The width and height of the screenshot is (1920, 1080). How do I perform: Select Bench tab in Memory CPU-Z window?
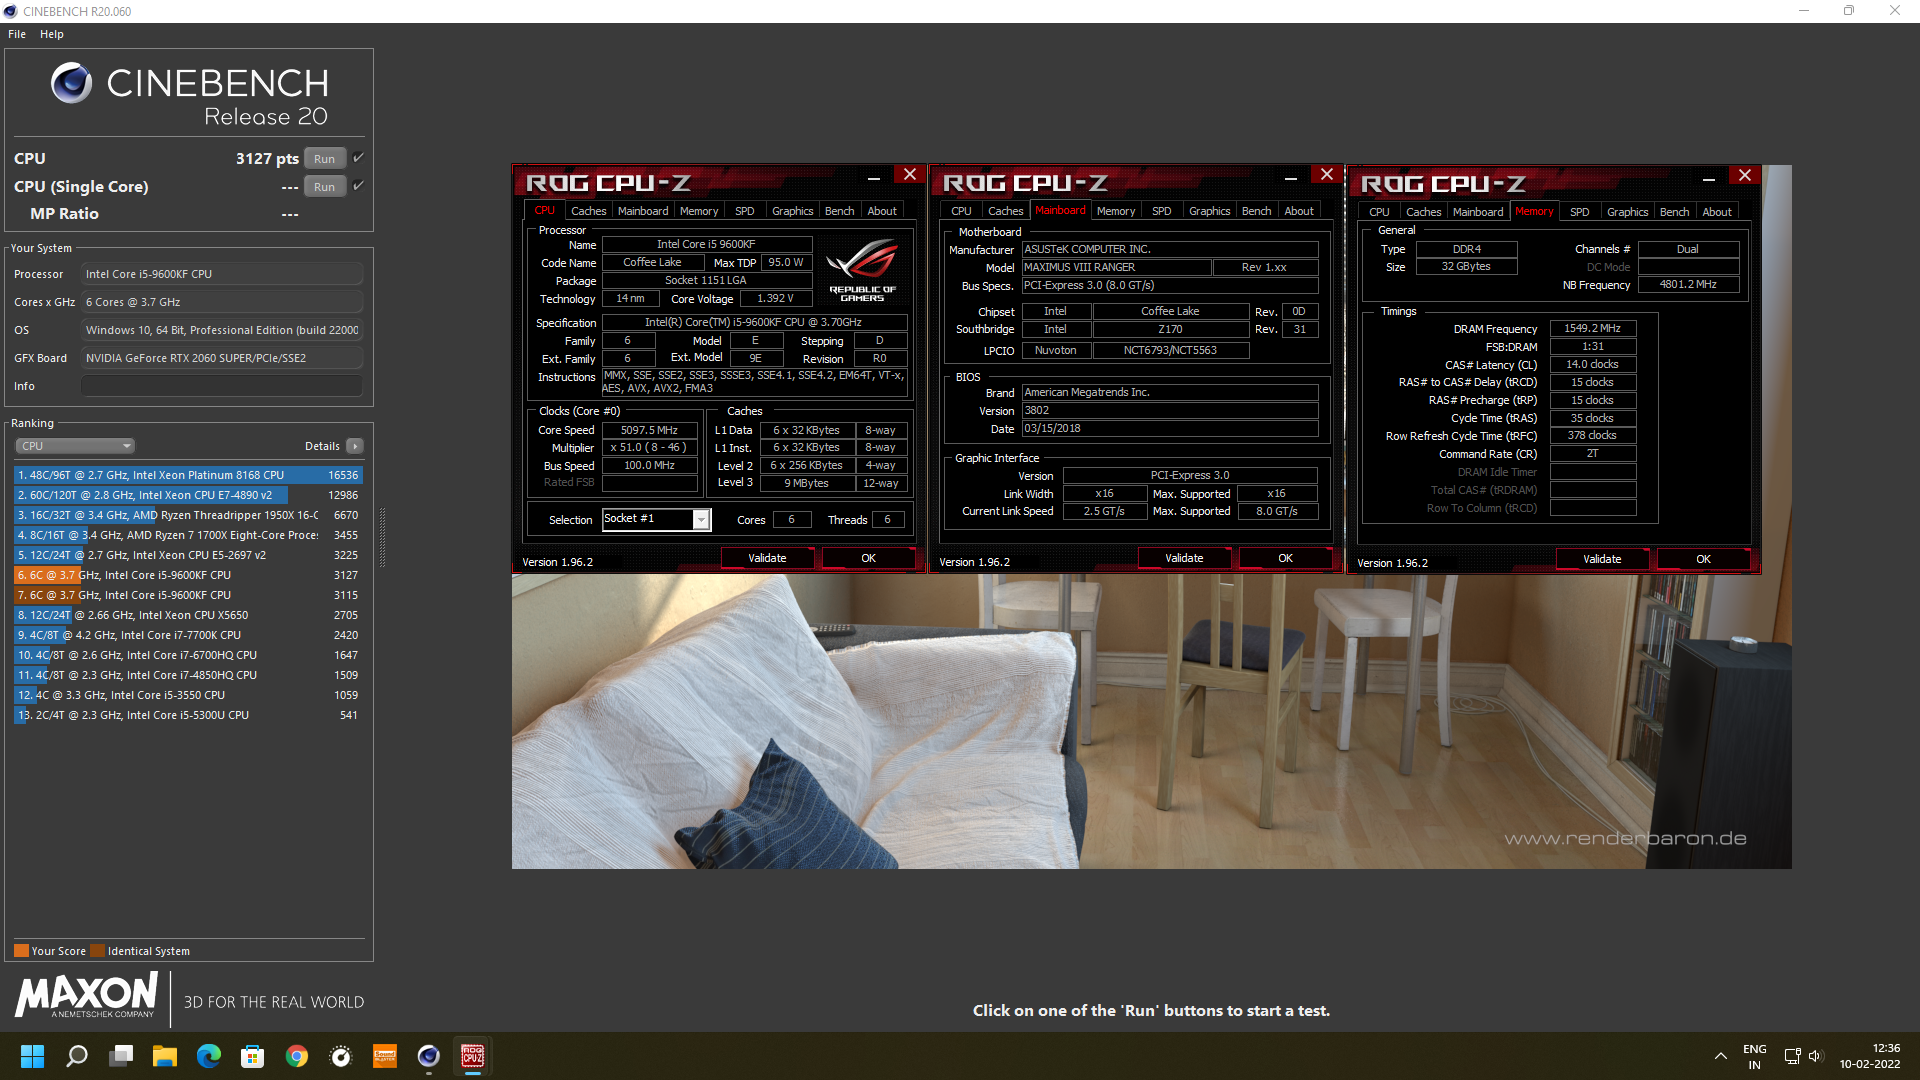point(1675,212)
